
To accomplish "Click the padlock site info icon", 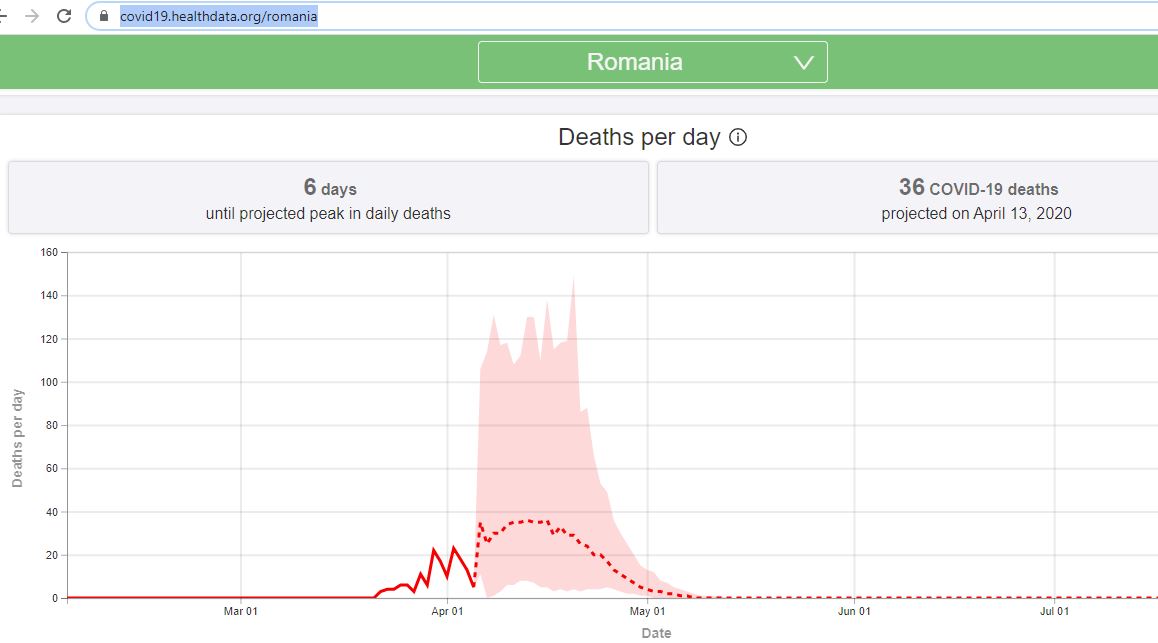I will pyautogui.click(x=104, y=16).
